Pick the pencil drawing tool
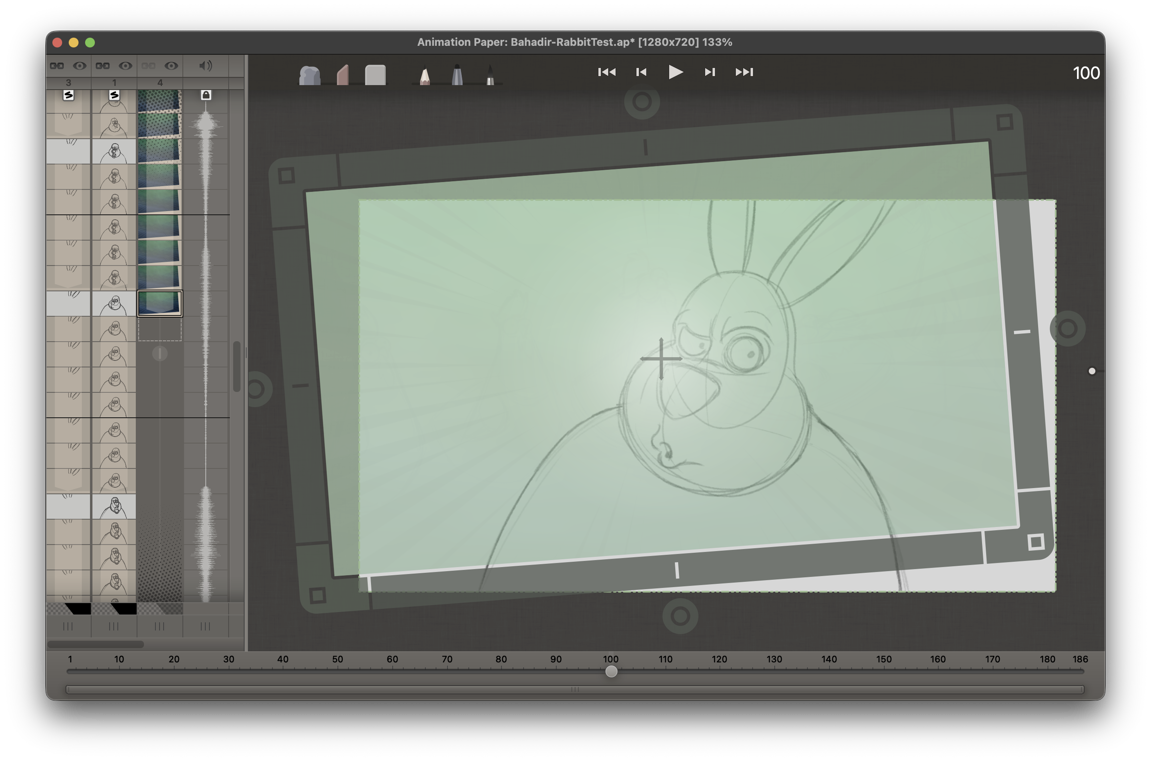The image size is (1151, 761). coord(425,75)
